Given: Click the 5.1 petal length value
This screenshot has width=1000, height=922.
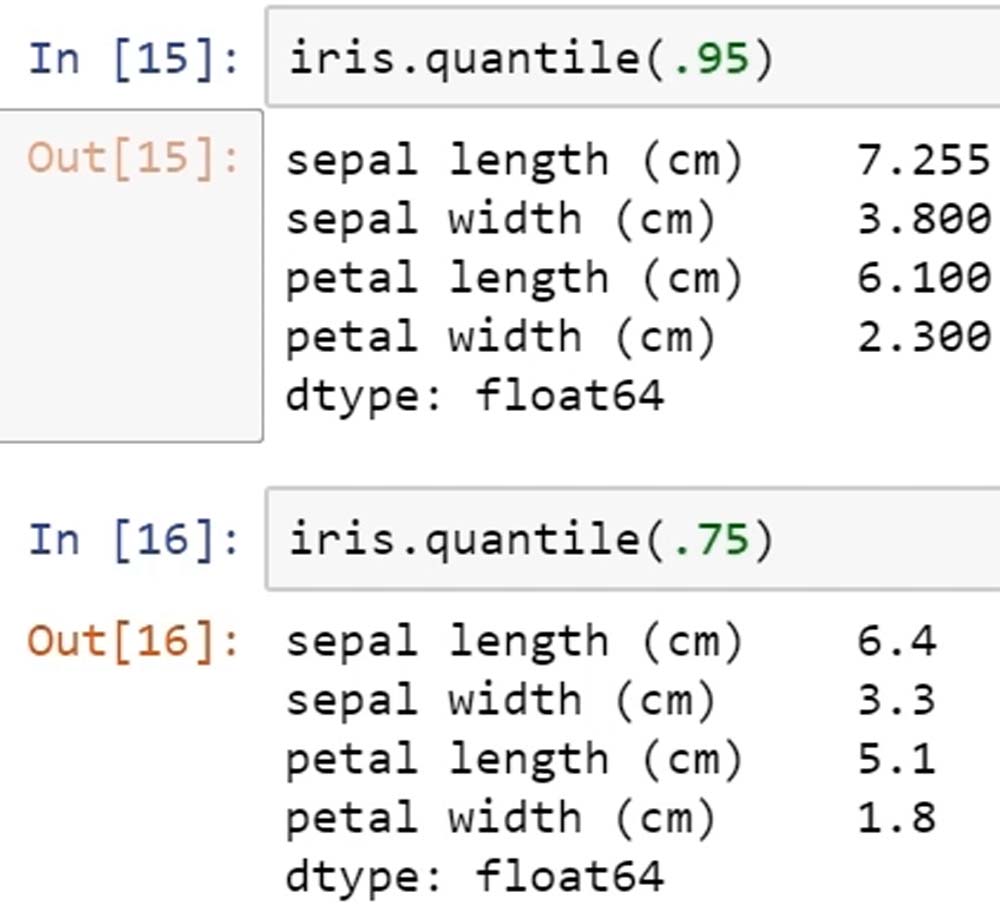Looking at the screenshot, I should [x=896, y=759].
